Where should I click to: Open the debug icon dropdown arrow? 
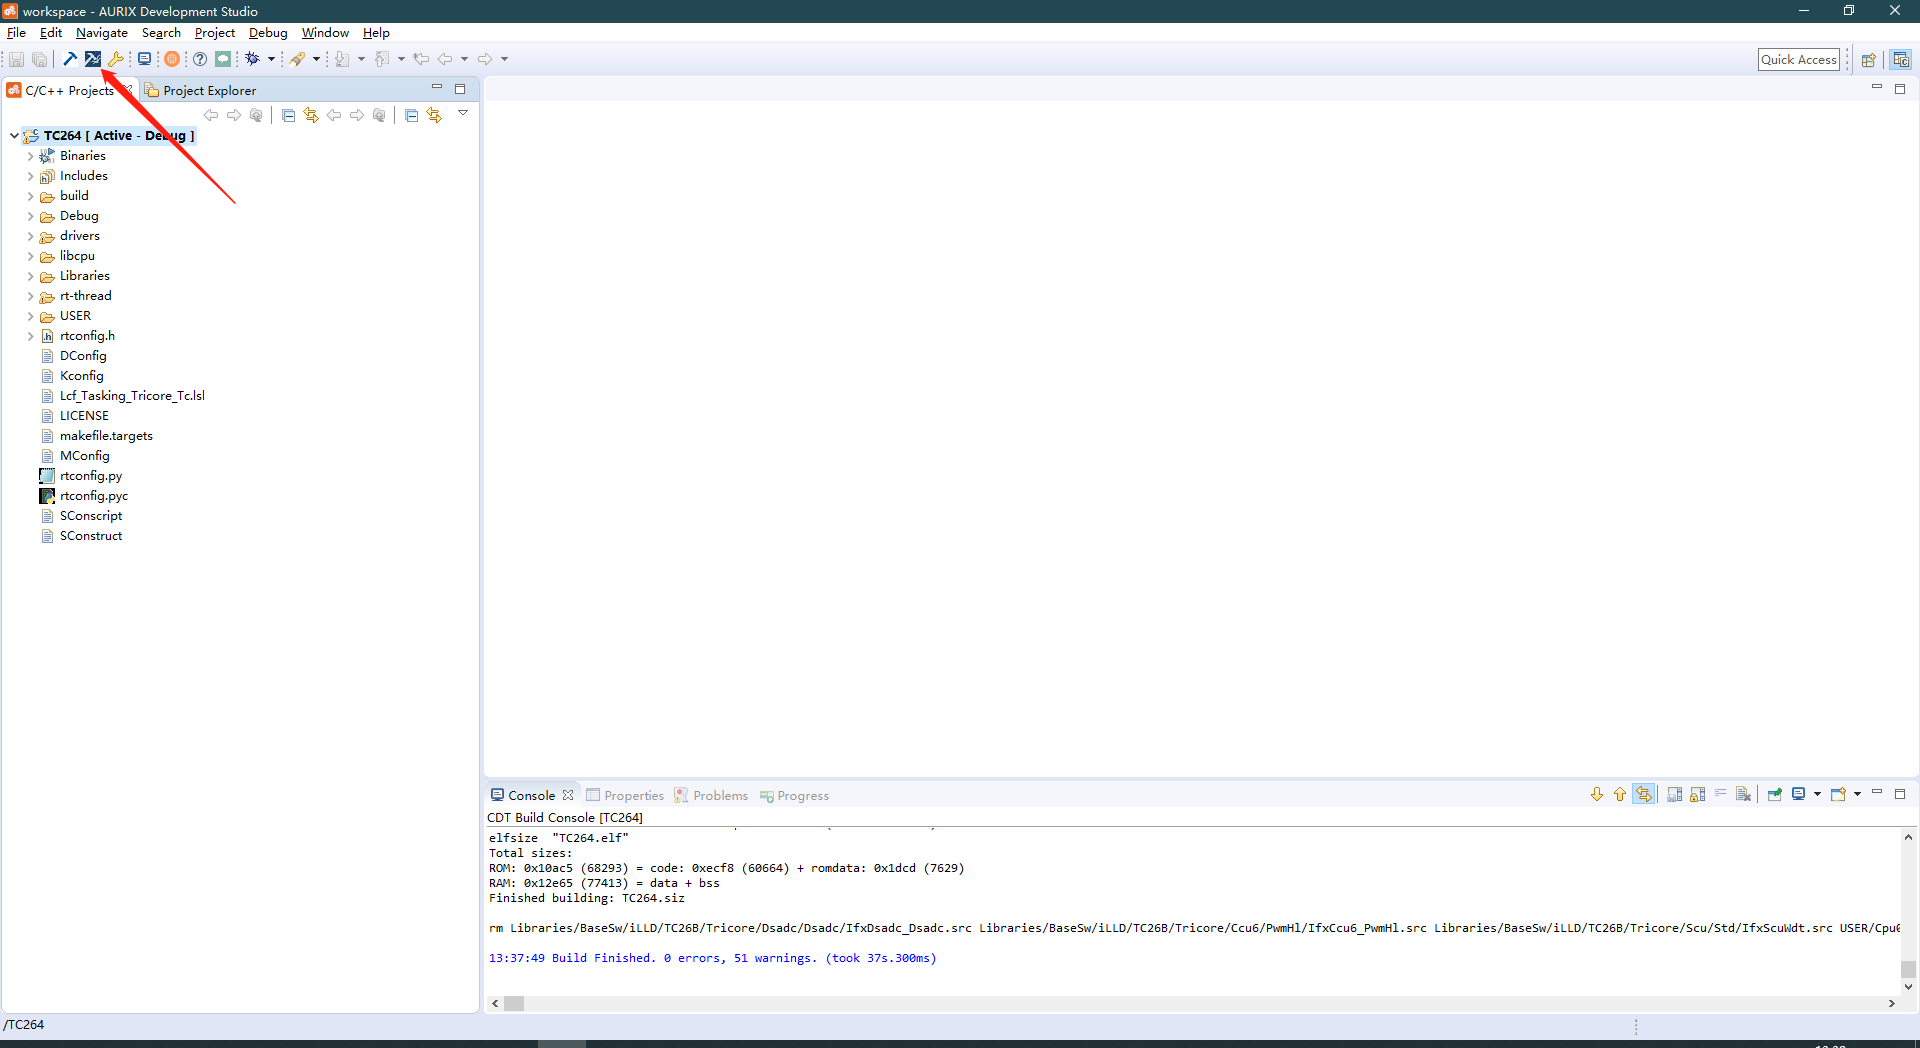[x=271, y=59]
